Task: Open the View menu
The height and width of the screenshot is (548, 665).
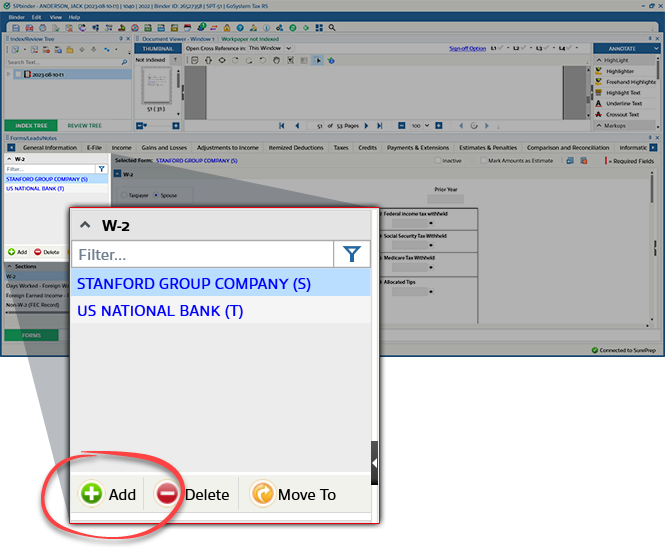Action: [56, 17]
